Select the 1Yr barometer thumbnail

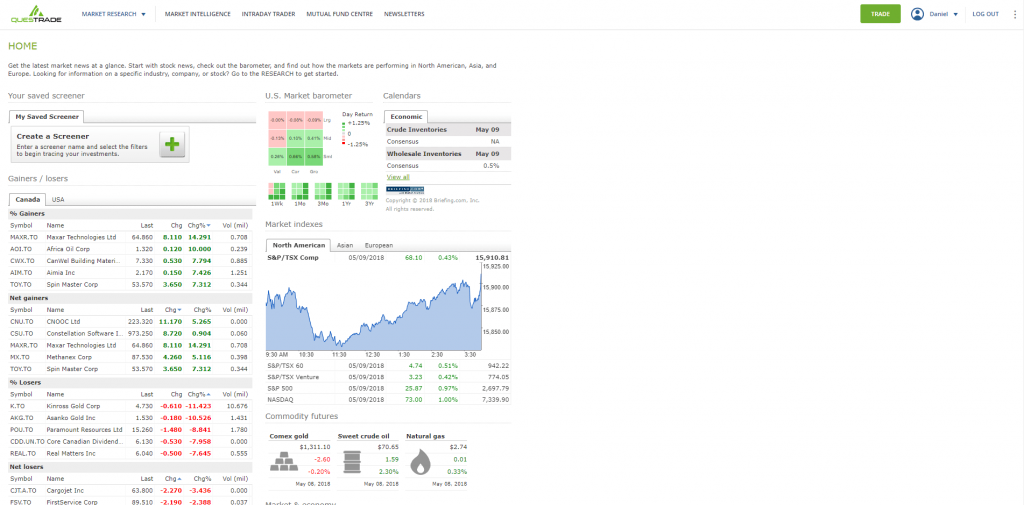pos(347,191)
